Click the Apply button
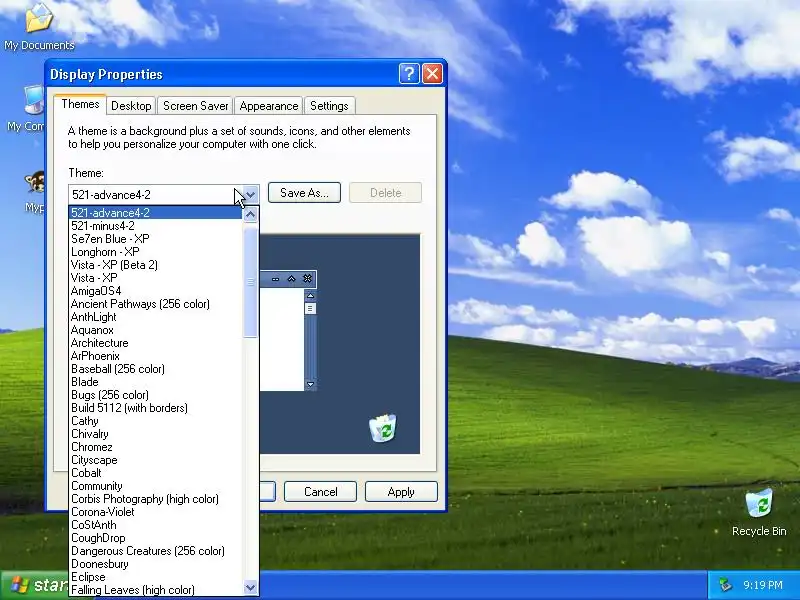 pos(401,492)
